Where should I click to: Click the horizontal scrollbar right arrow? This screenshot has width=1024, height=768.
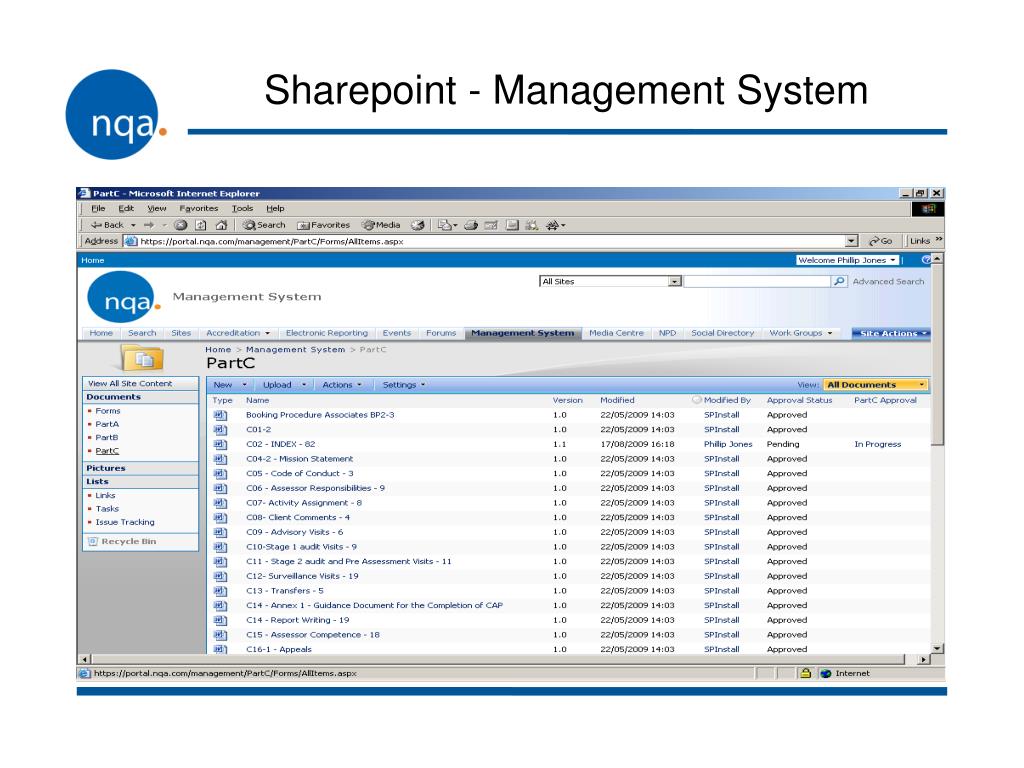click(x=923, y=660)
